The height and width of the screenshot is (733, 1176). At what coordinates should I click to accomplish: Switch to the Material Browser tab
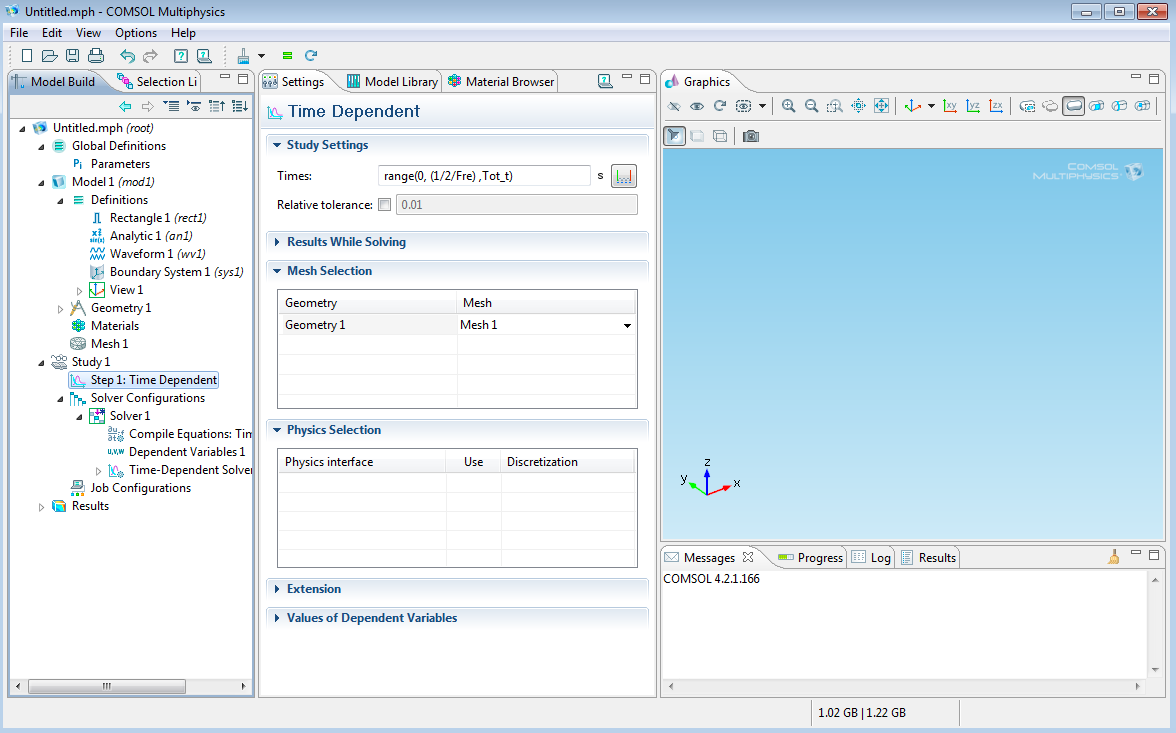coord(501,82)
